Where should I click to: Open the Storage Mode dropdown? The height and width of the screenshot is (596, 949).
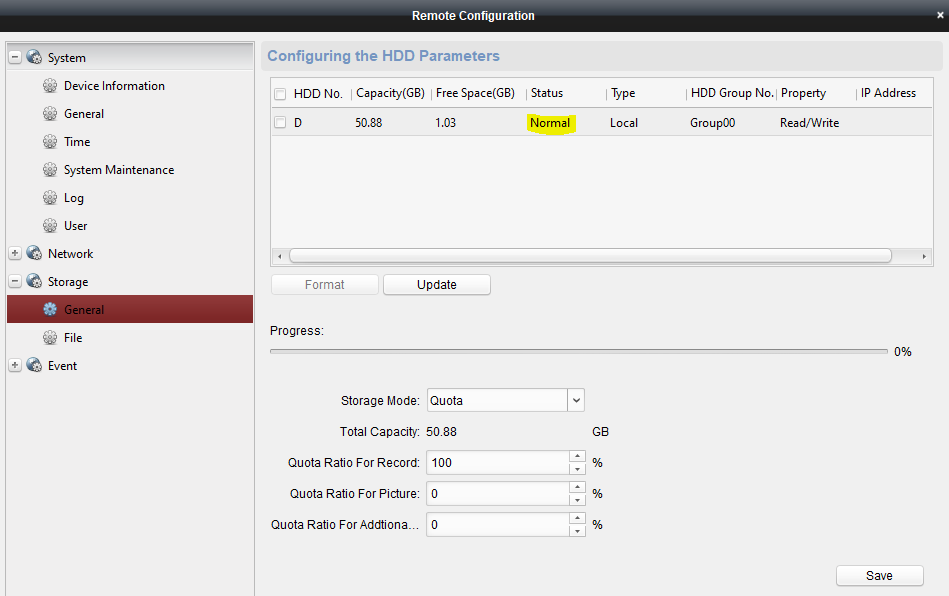(x=575, y=400)
